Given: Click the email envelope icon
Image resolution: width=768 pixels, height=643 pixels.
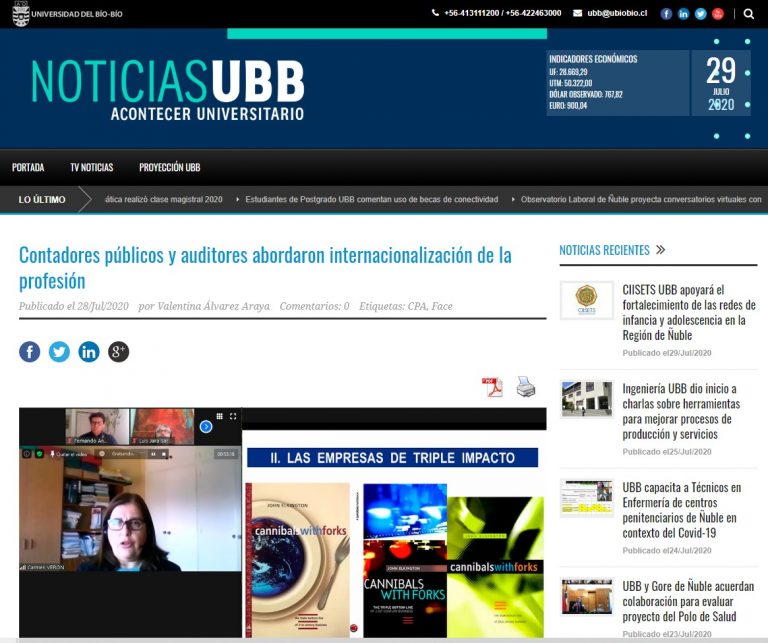Looking at the screenshot, I should pyautogui.click(x=577, y=13).
